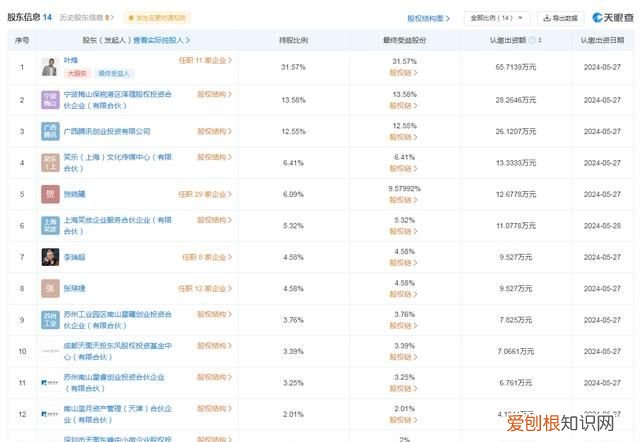The image size is (640, 442).
Task: Open 股权链 link under 3.39%
Action: (x=403, y=357)
